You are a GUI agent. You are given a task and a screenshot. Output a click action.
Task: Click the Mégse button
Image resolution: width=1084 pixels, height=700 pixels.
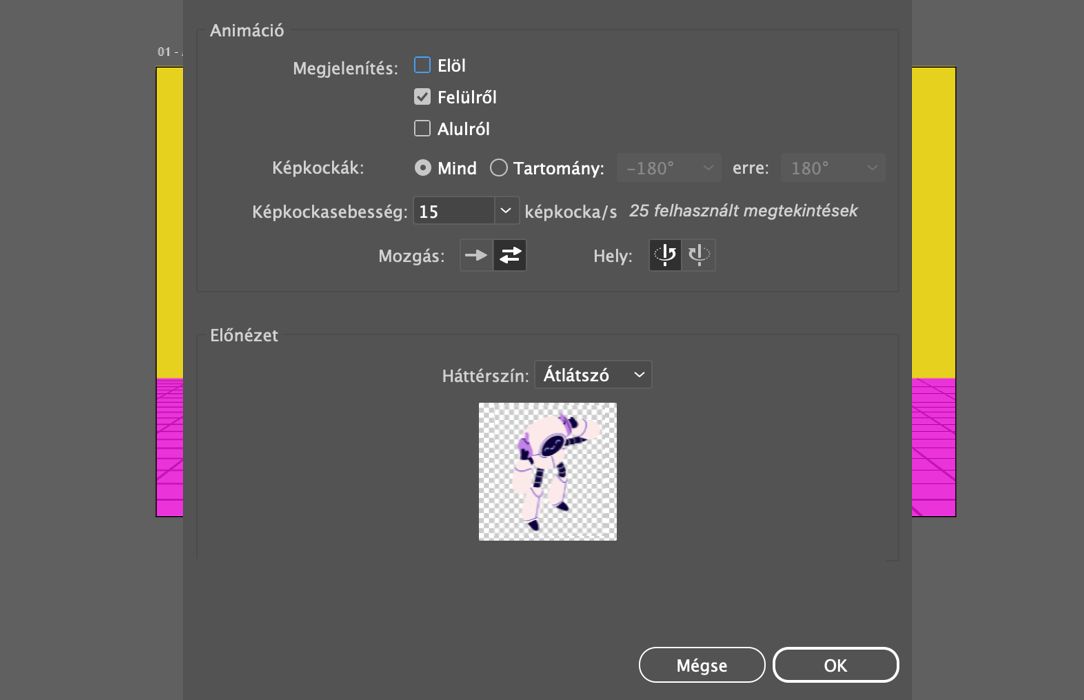(x=701, y=664)
